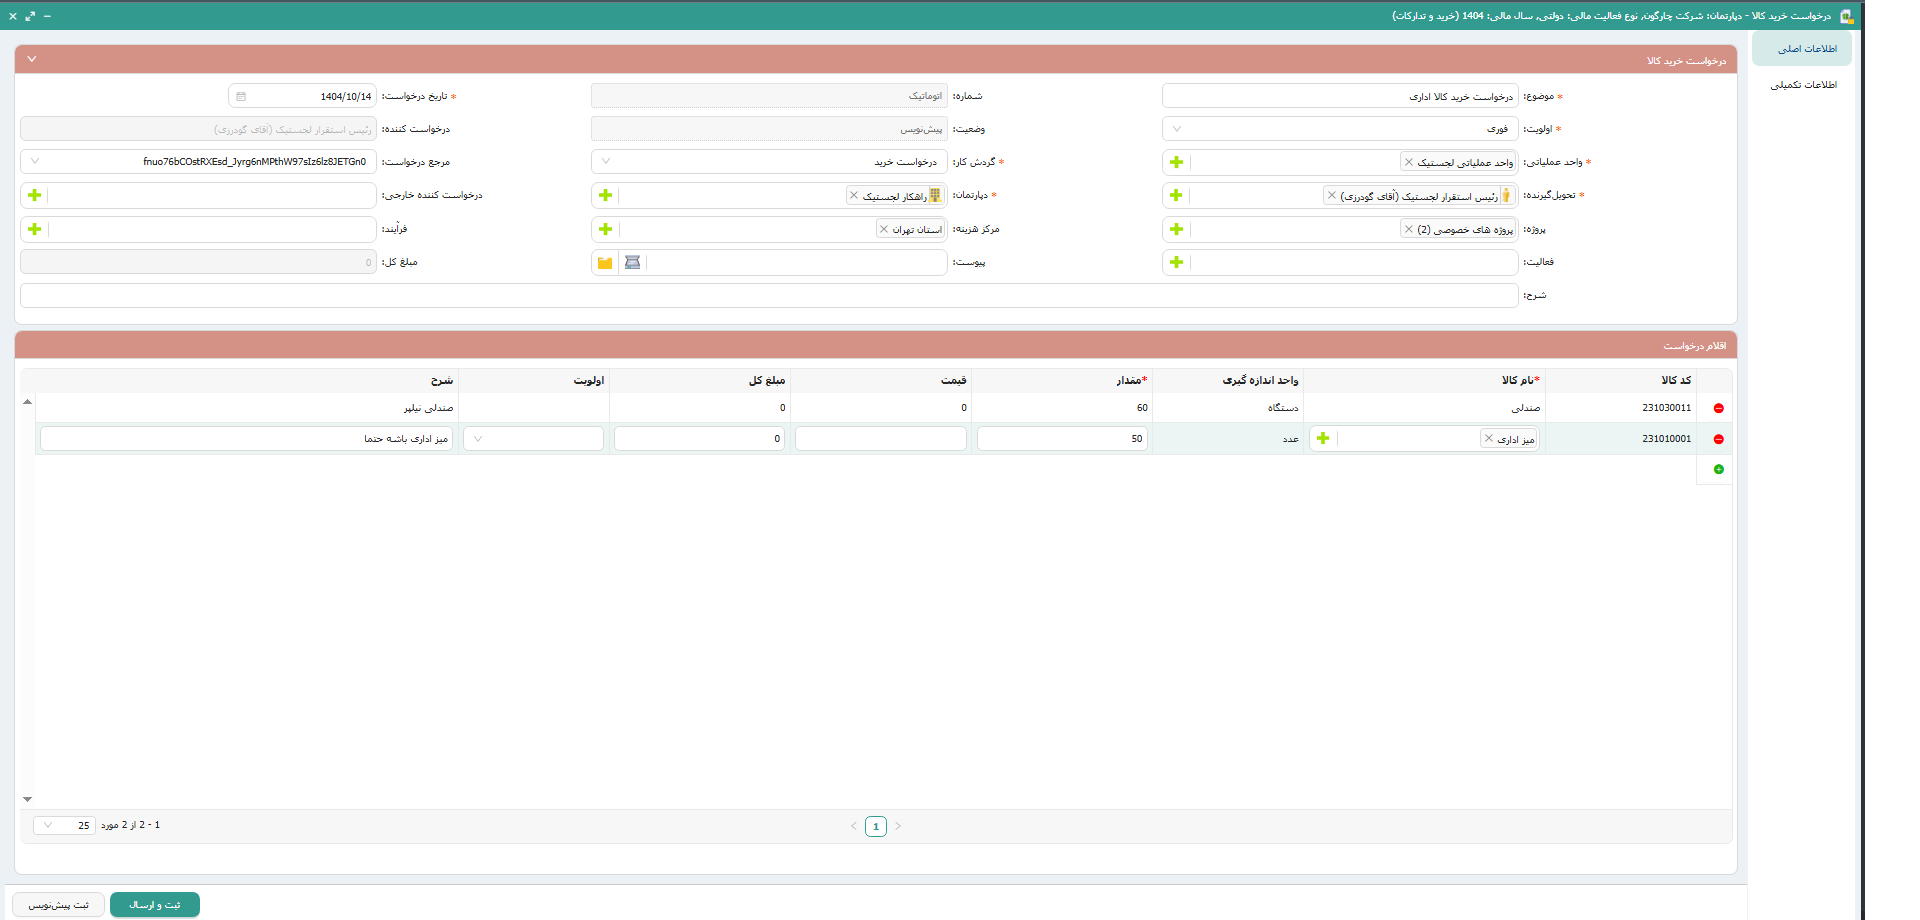Click the شرح description input field
The width and height of the screenshot is (1920, 920).
(x=768, y=296)
